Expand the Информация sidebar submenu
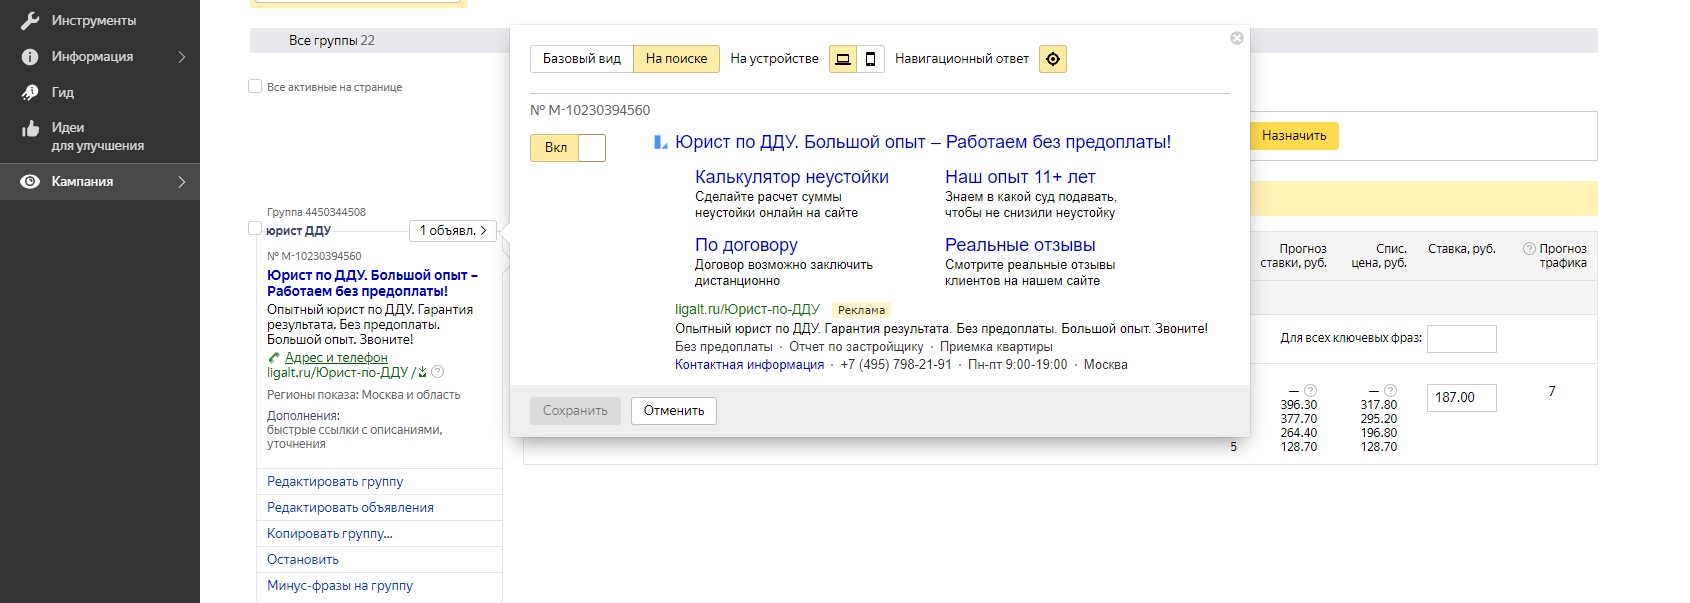 click(x=182, y=57)
